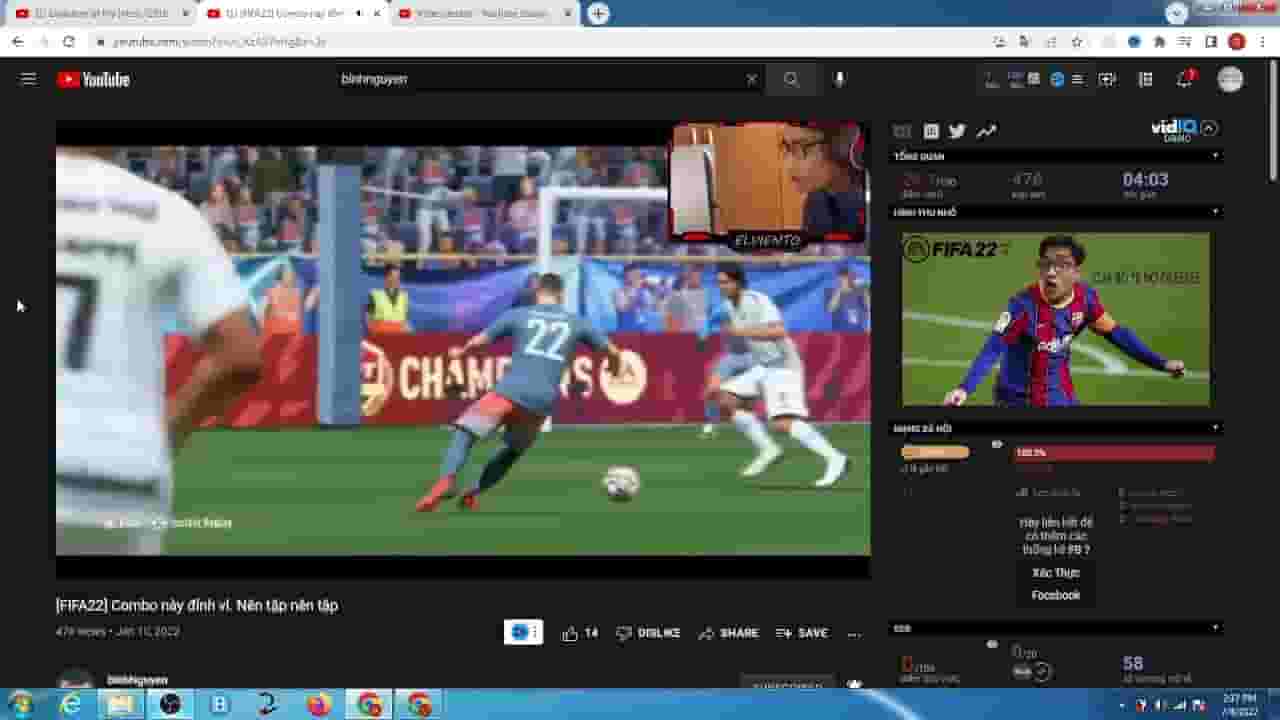
Task: Click the first vidIQ panel icon
Action: [x=902, y=131]
